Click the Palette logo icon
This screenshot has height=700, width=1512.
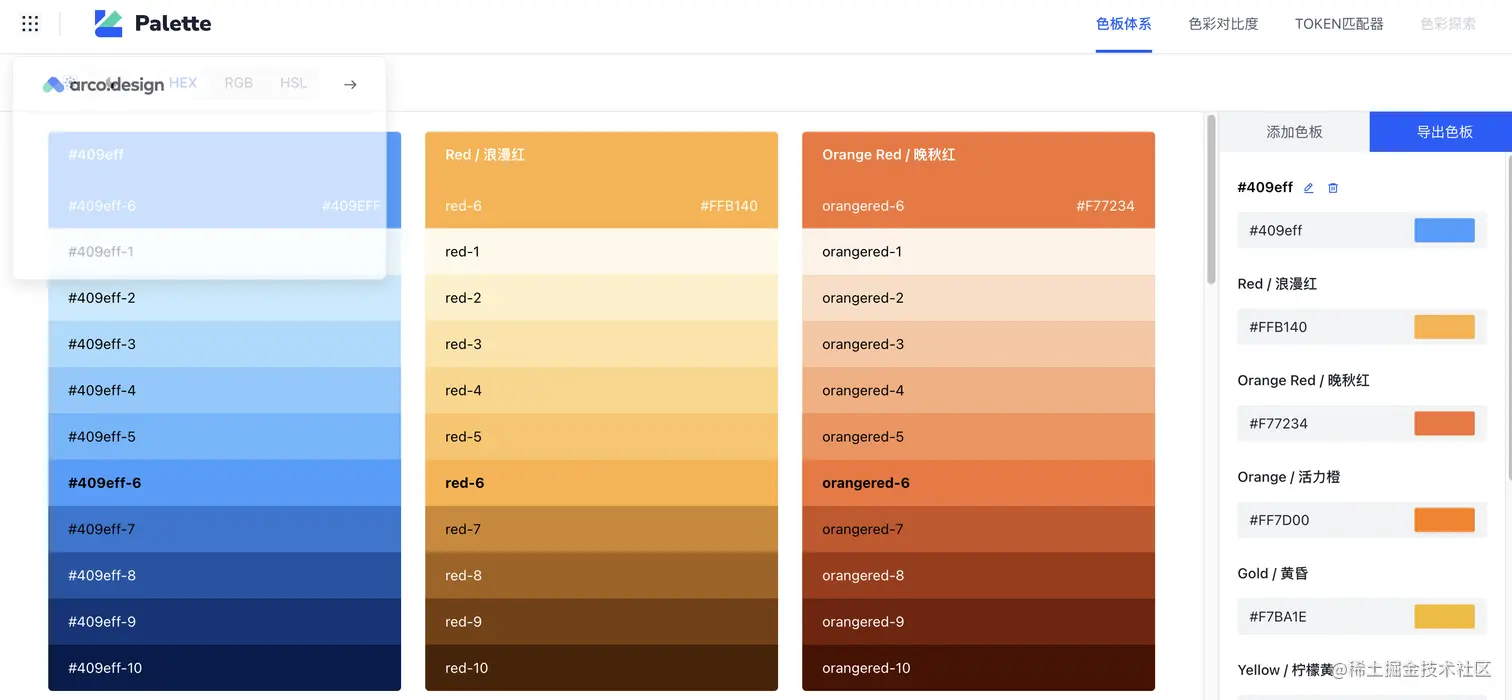pos(108,24)
